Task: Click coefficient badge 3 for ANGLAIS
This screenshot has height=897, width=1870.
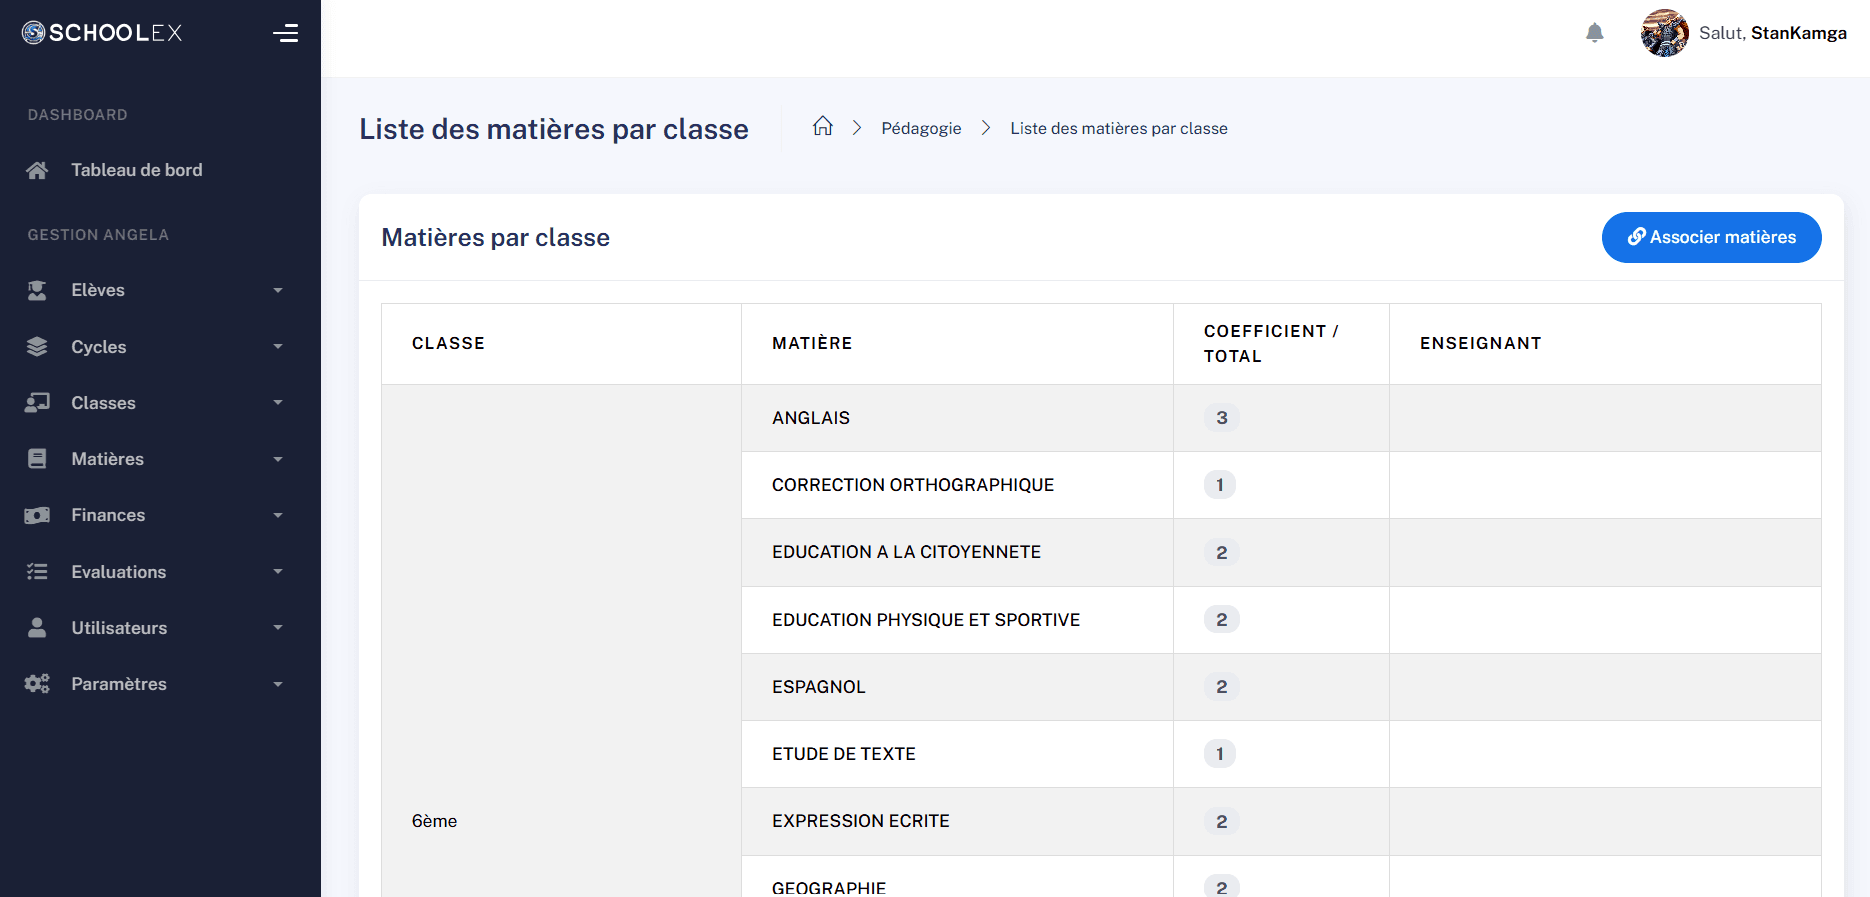Action: pos(1221,418)
